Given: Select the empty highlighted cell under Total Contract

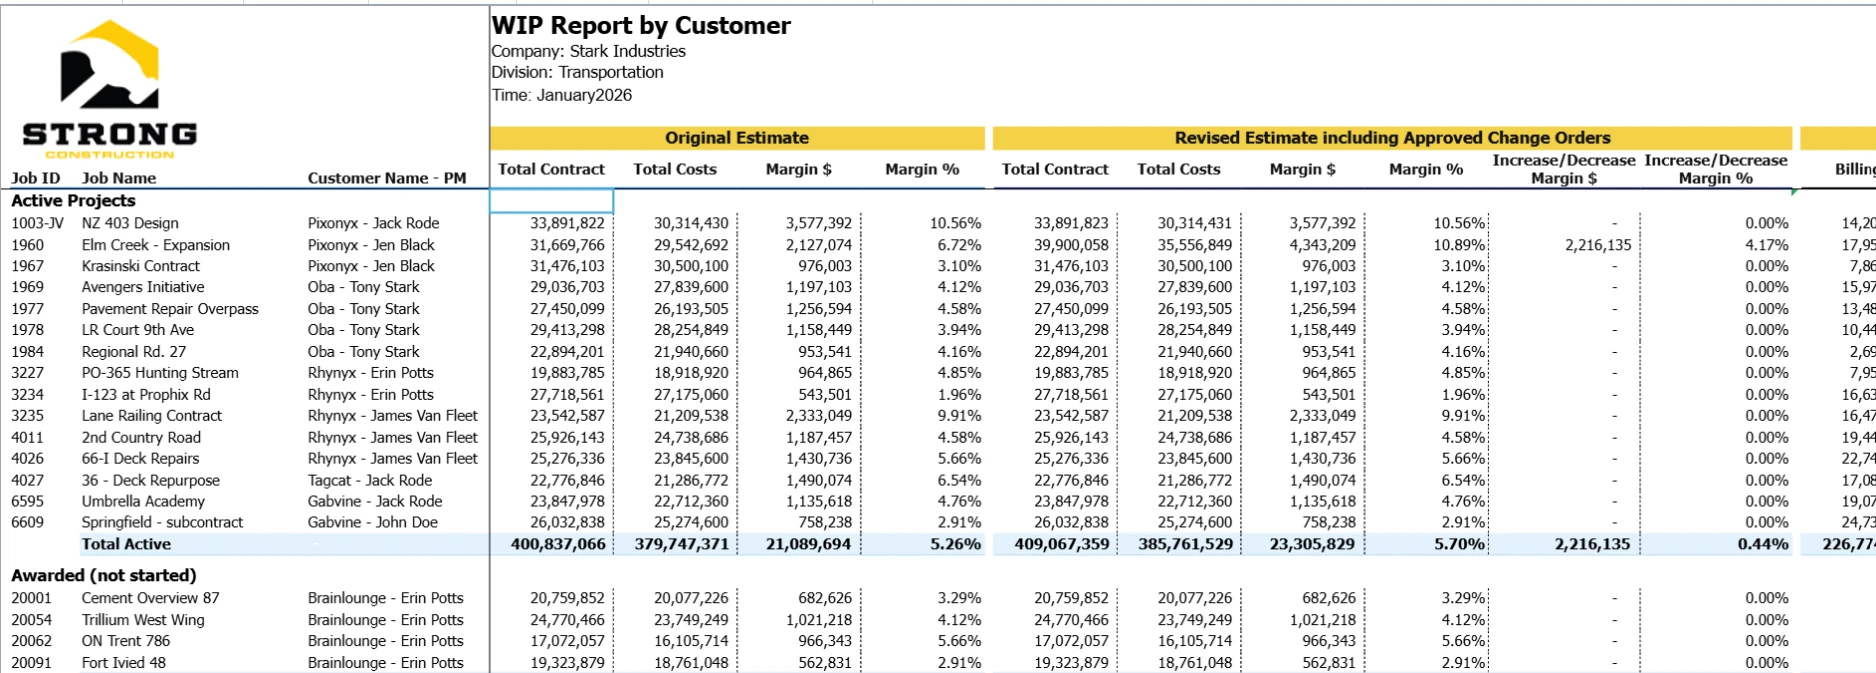Looking at the screenshot, I should pyautogui.click(x=551, y=201).
